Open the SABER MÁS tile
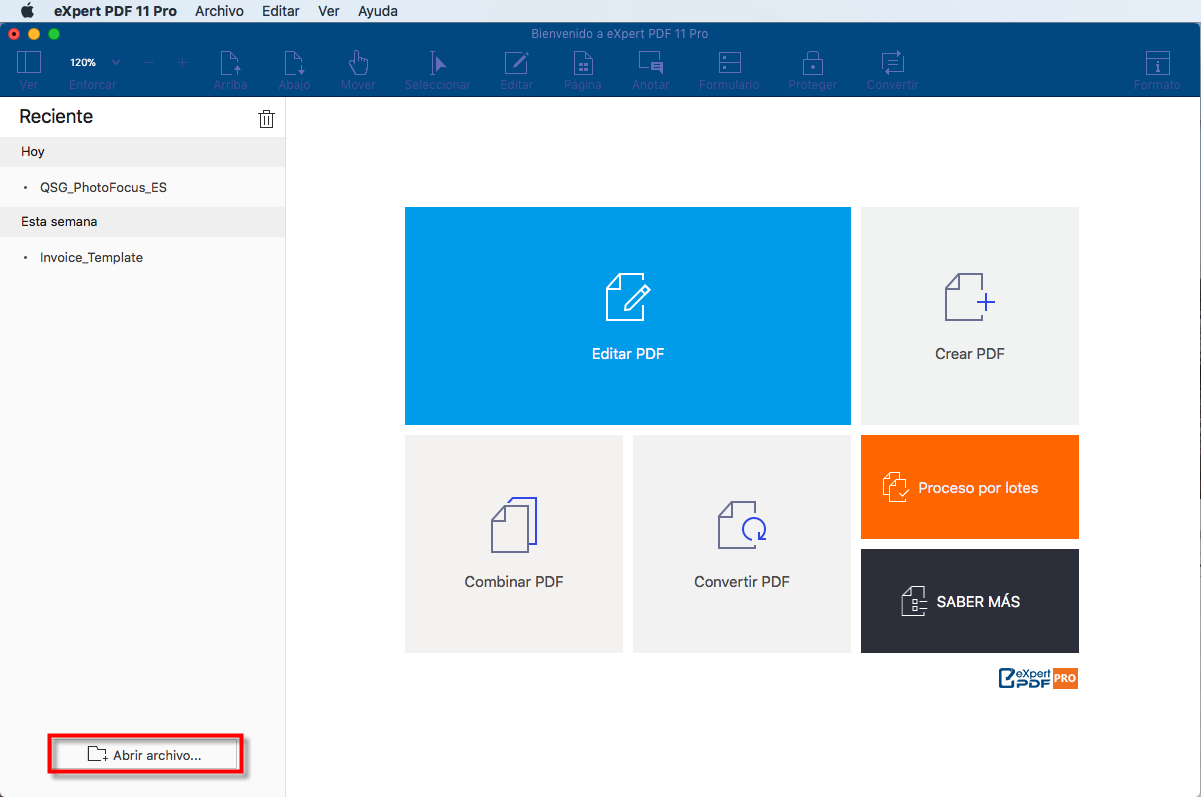This screenshot has width=1201, height=797. (970, 601)
